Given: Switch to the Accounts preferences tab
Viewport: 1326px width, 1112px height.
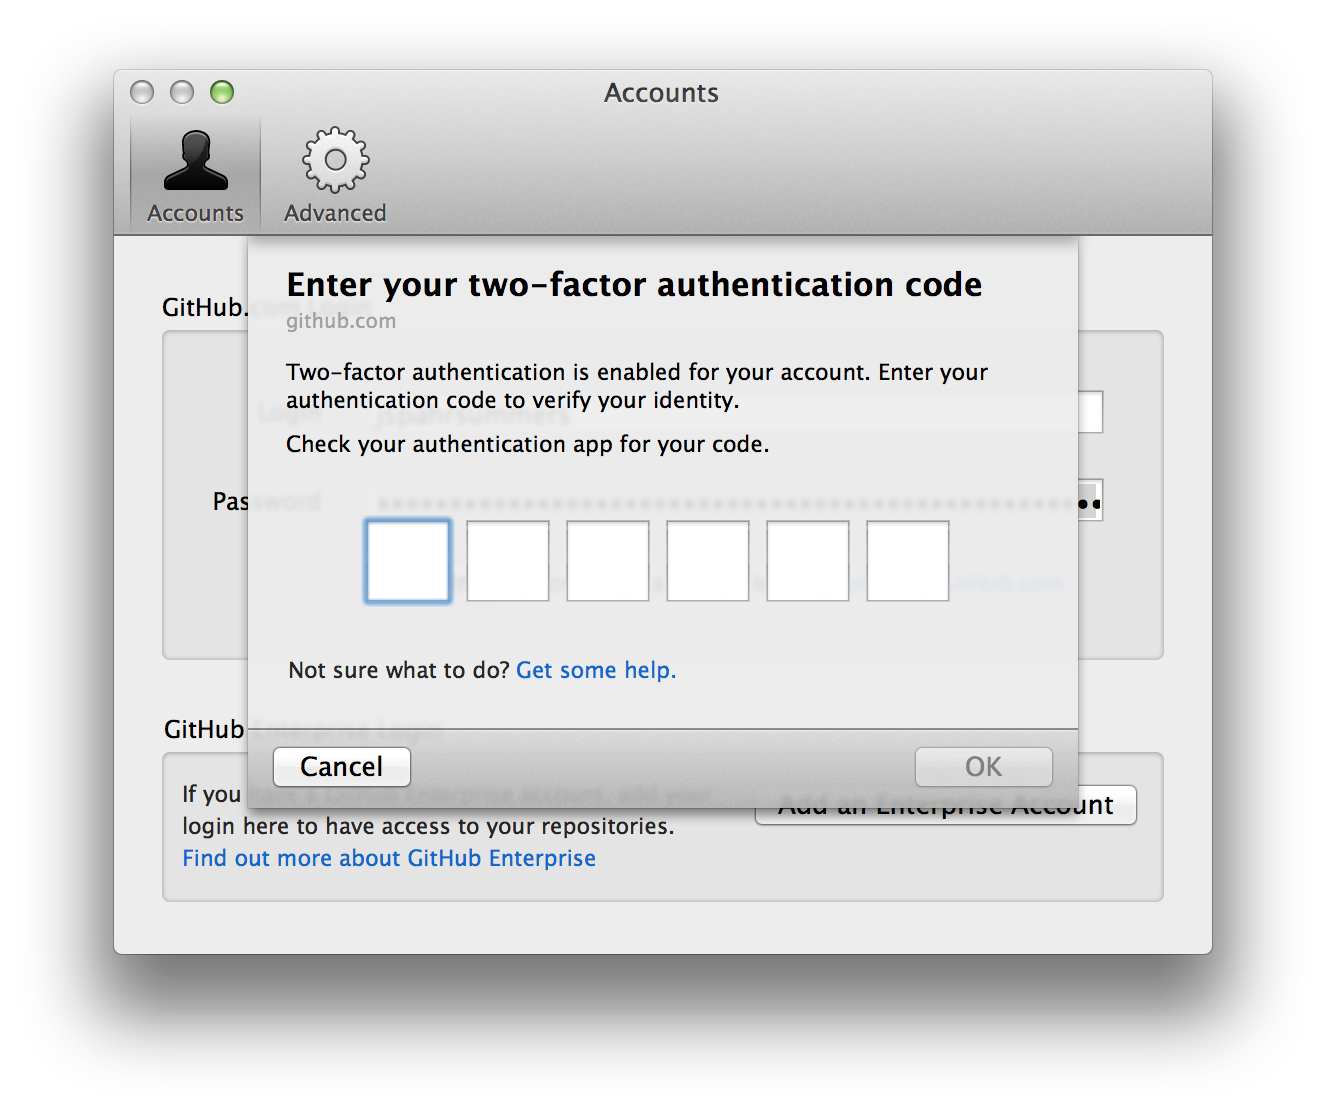Looking at the screenshot, I should [x=195, y=172].
